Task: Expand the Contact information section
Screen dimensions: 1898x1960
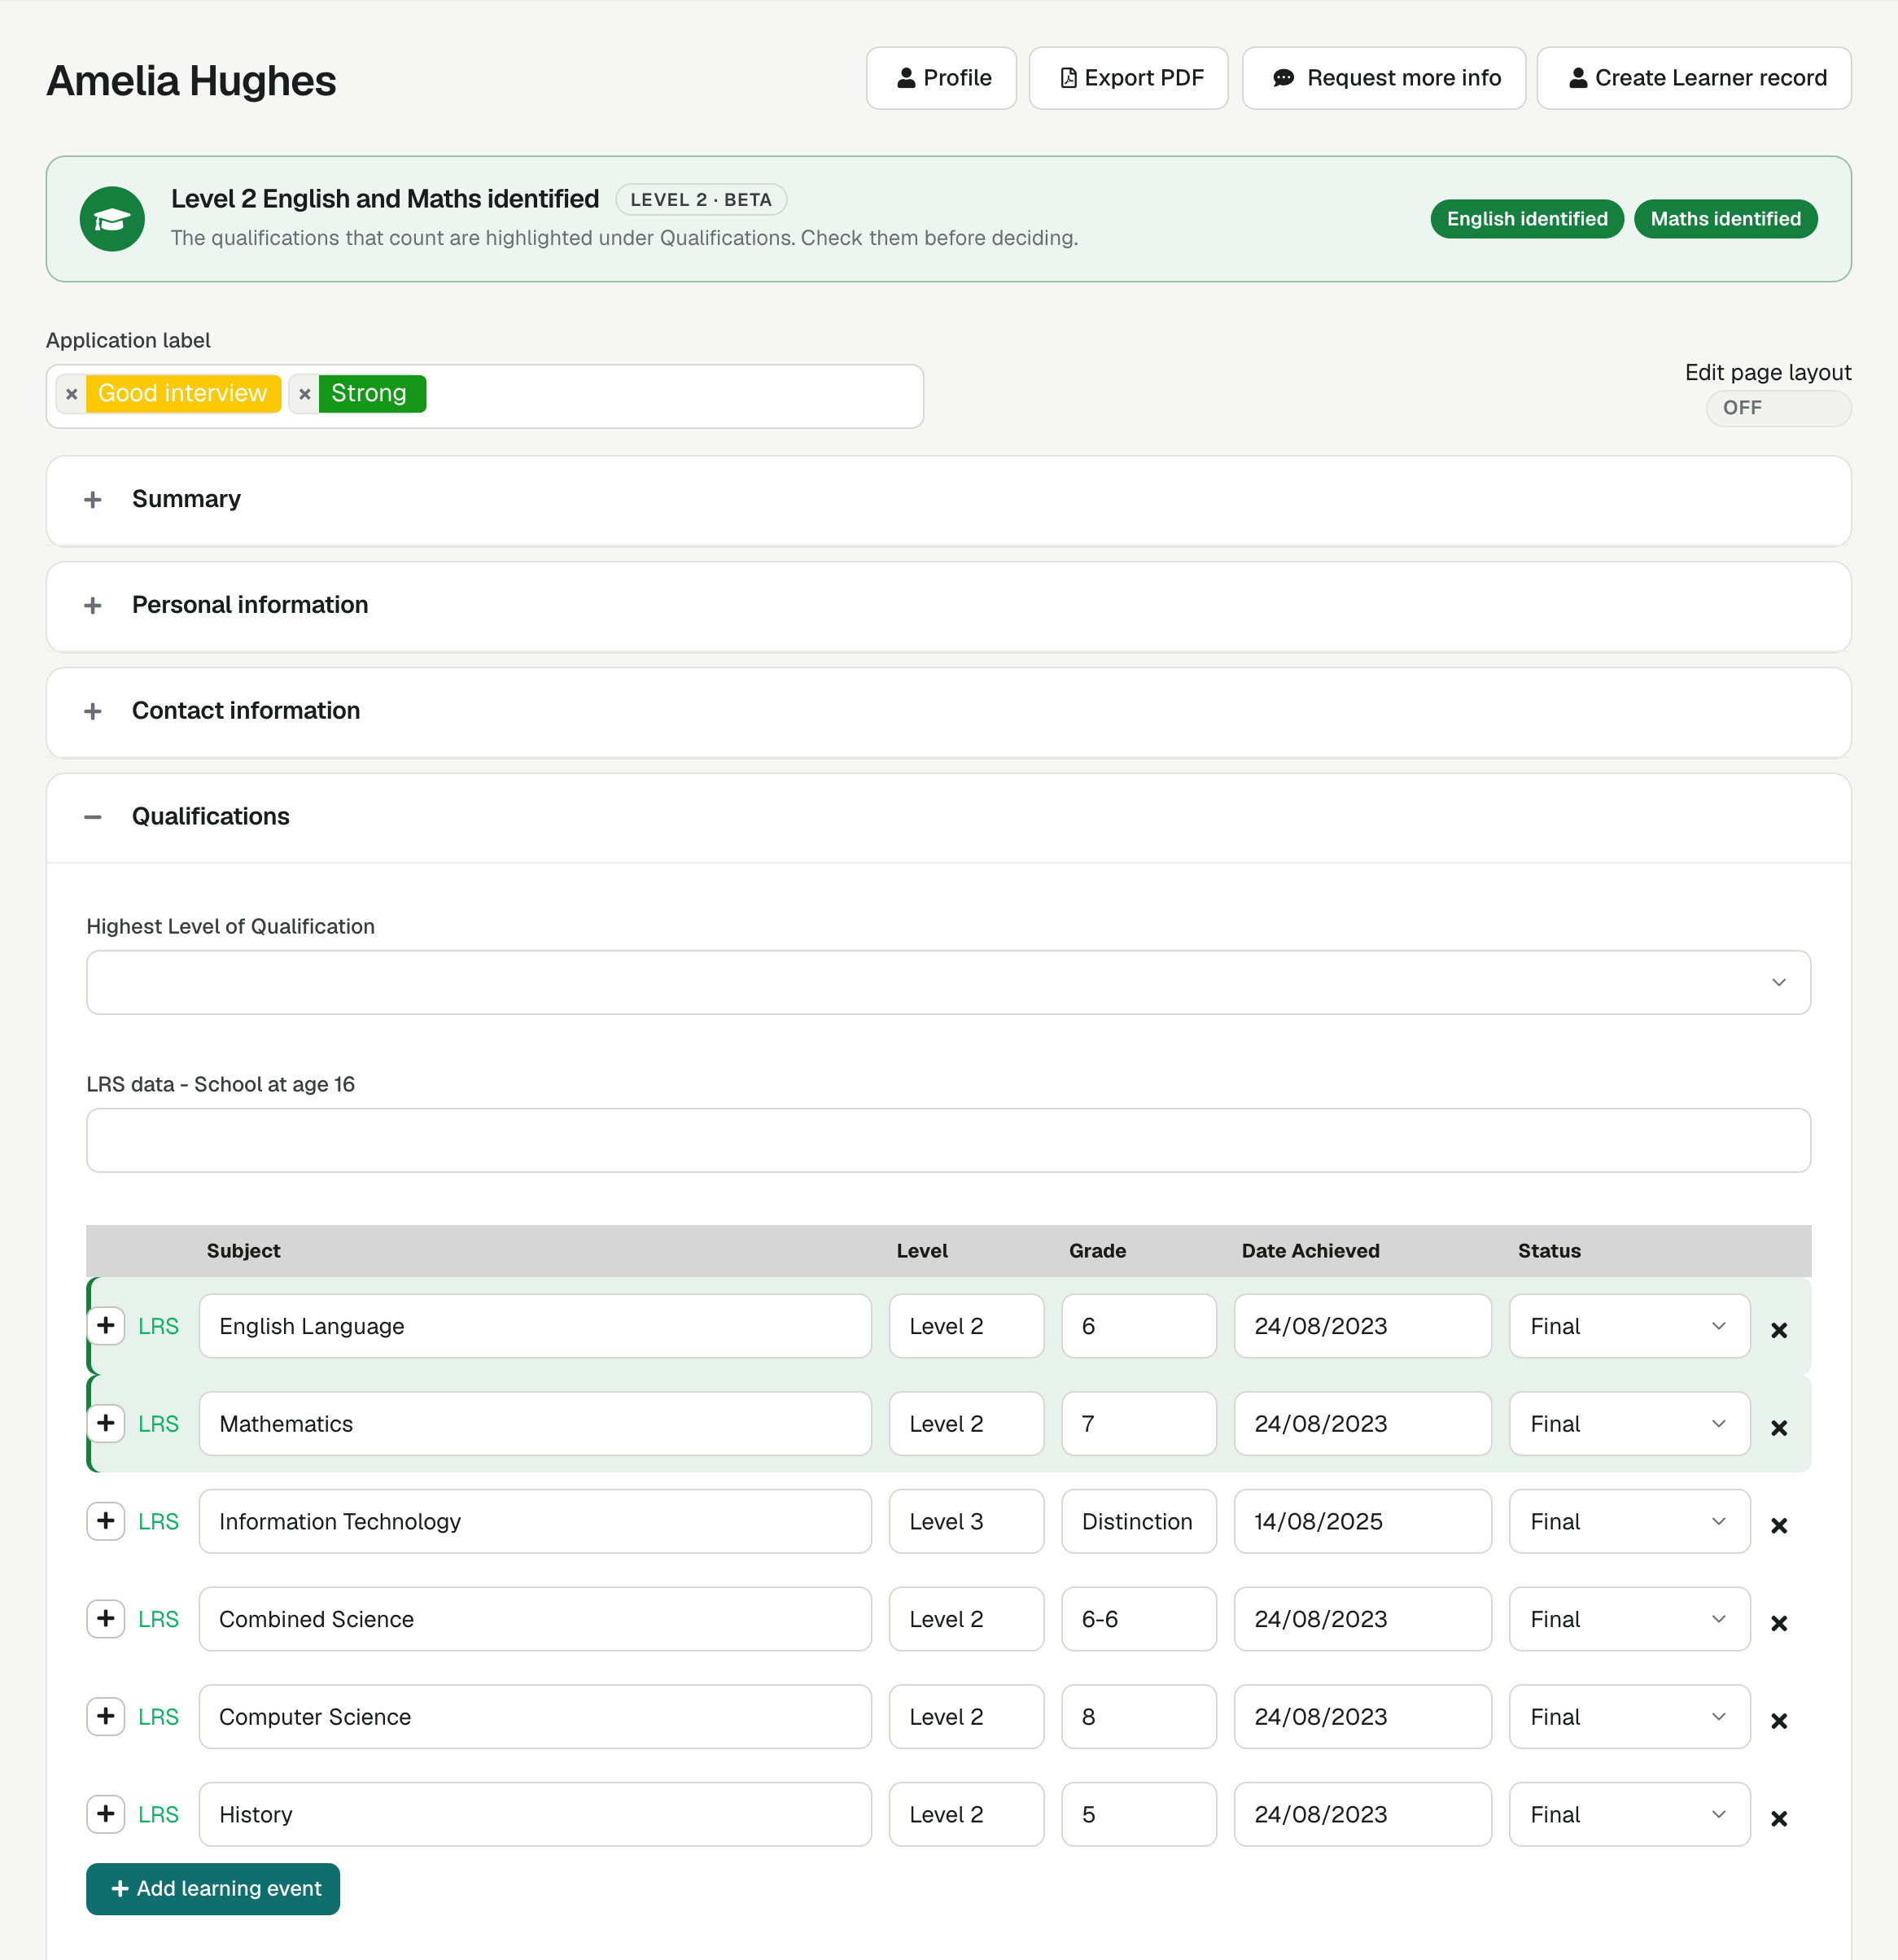Action: click(948, 711)
